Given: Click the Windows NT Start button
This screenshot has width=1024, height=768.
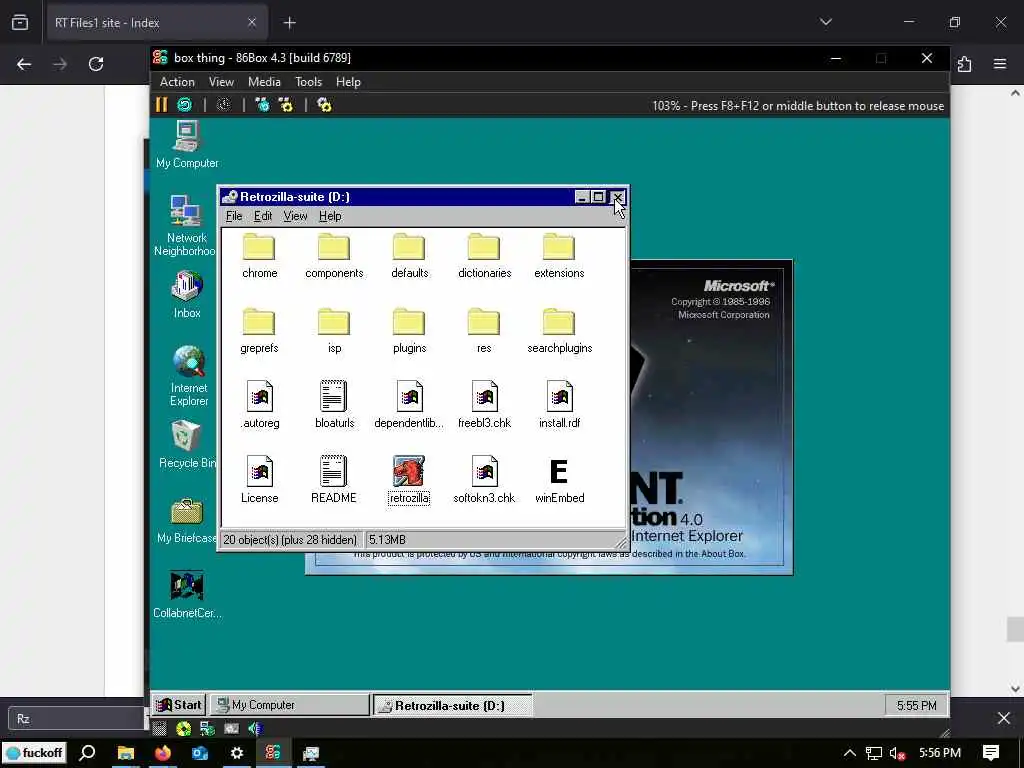Looking at the screenshot, I should click(179, 705).
